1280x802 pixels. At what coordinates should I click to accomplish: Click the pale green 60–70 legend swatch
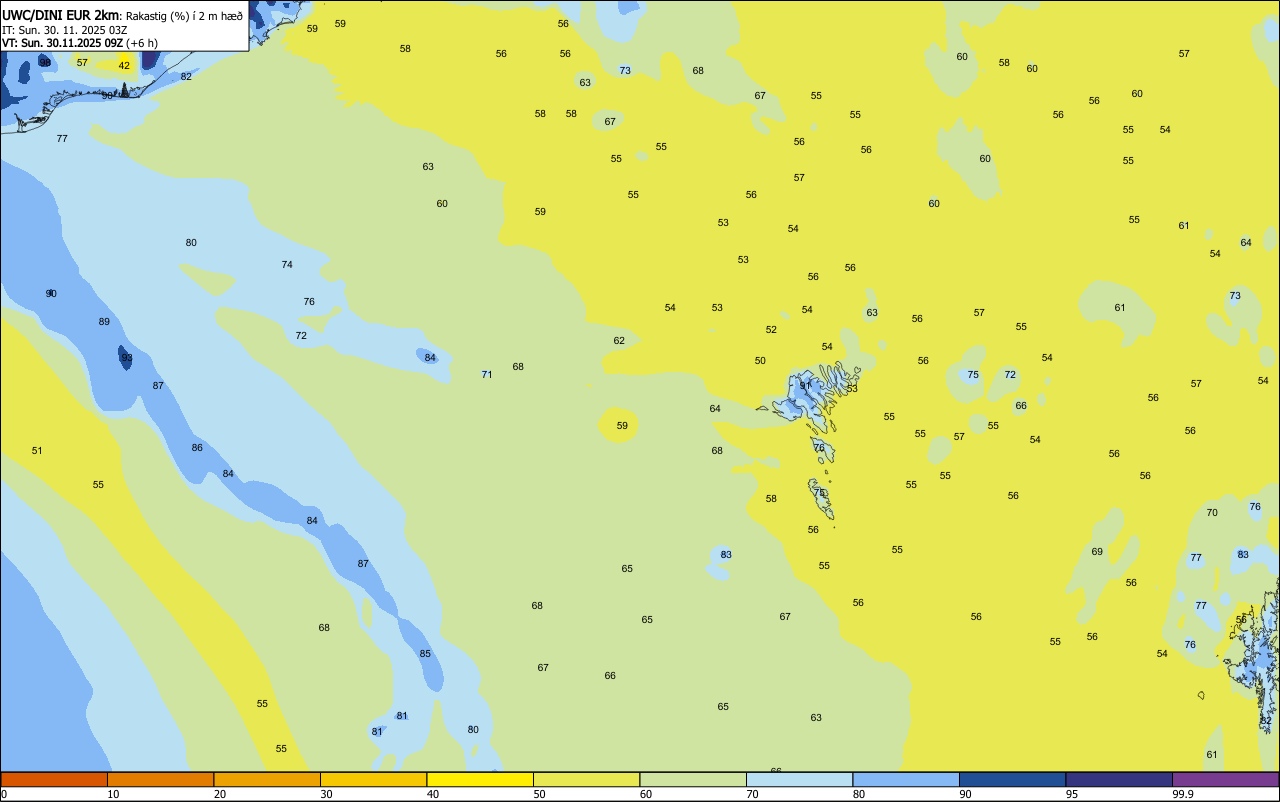[693, 779]
